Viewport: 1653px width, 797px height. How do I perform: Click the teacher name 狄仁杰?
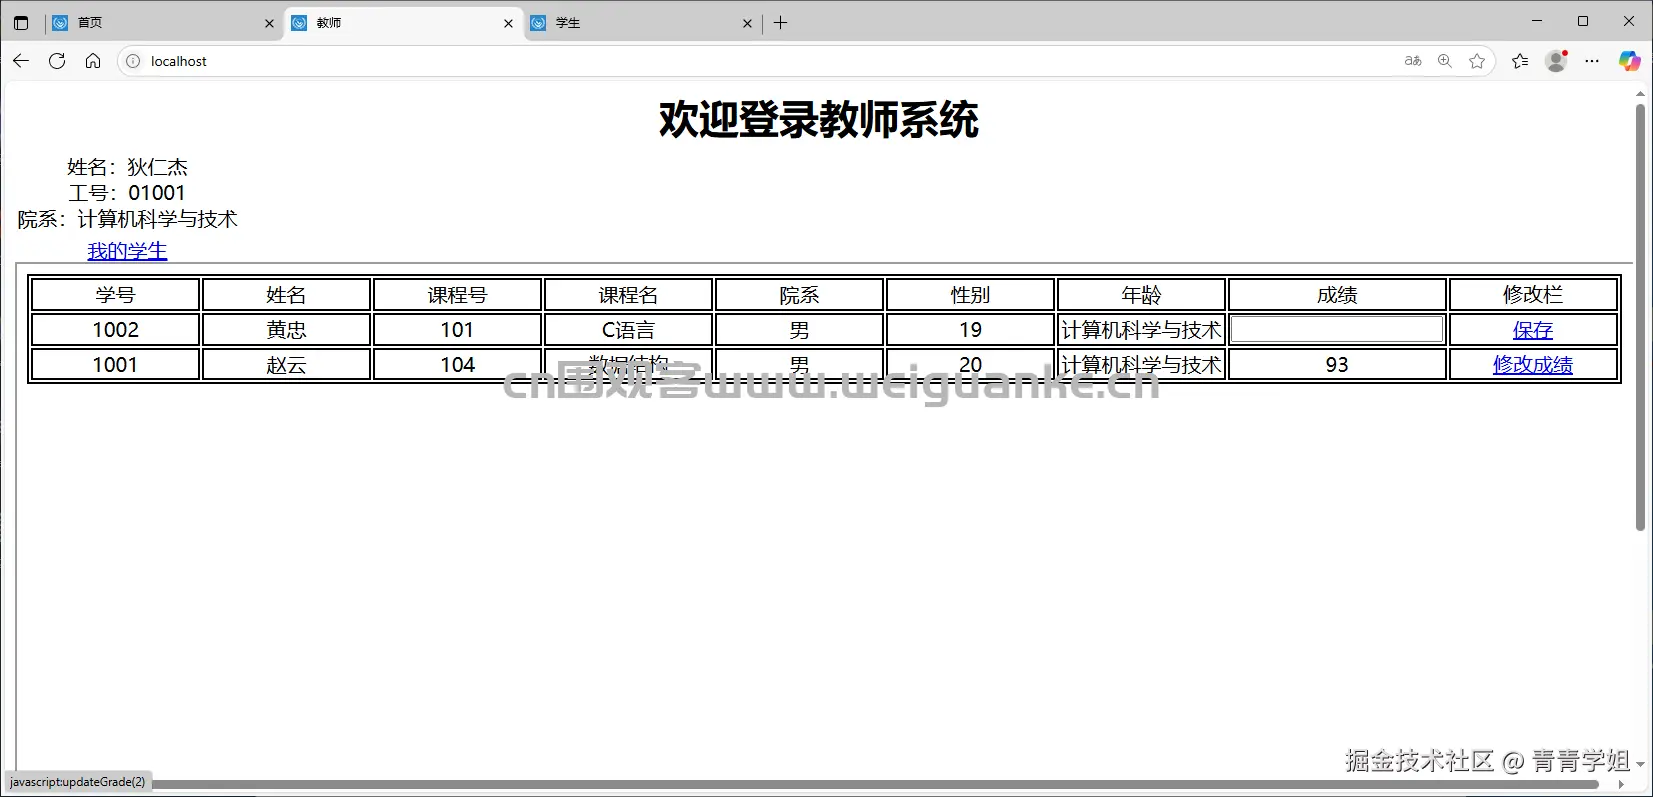157,167
